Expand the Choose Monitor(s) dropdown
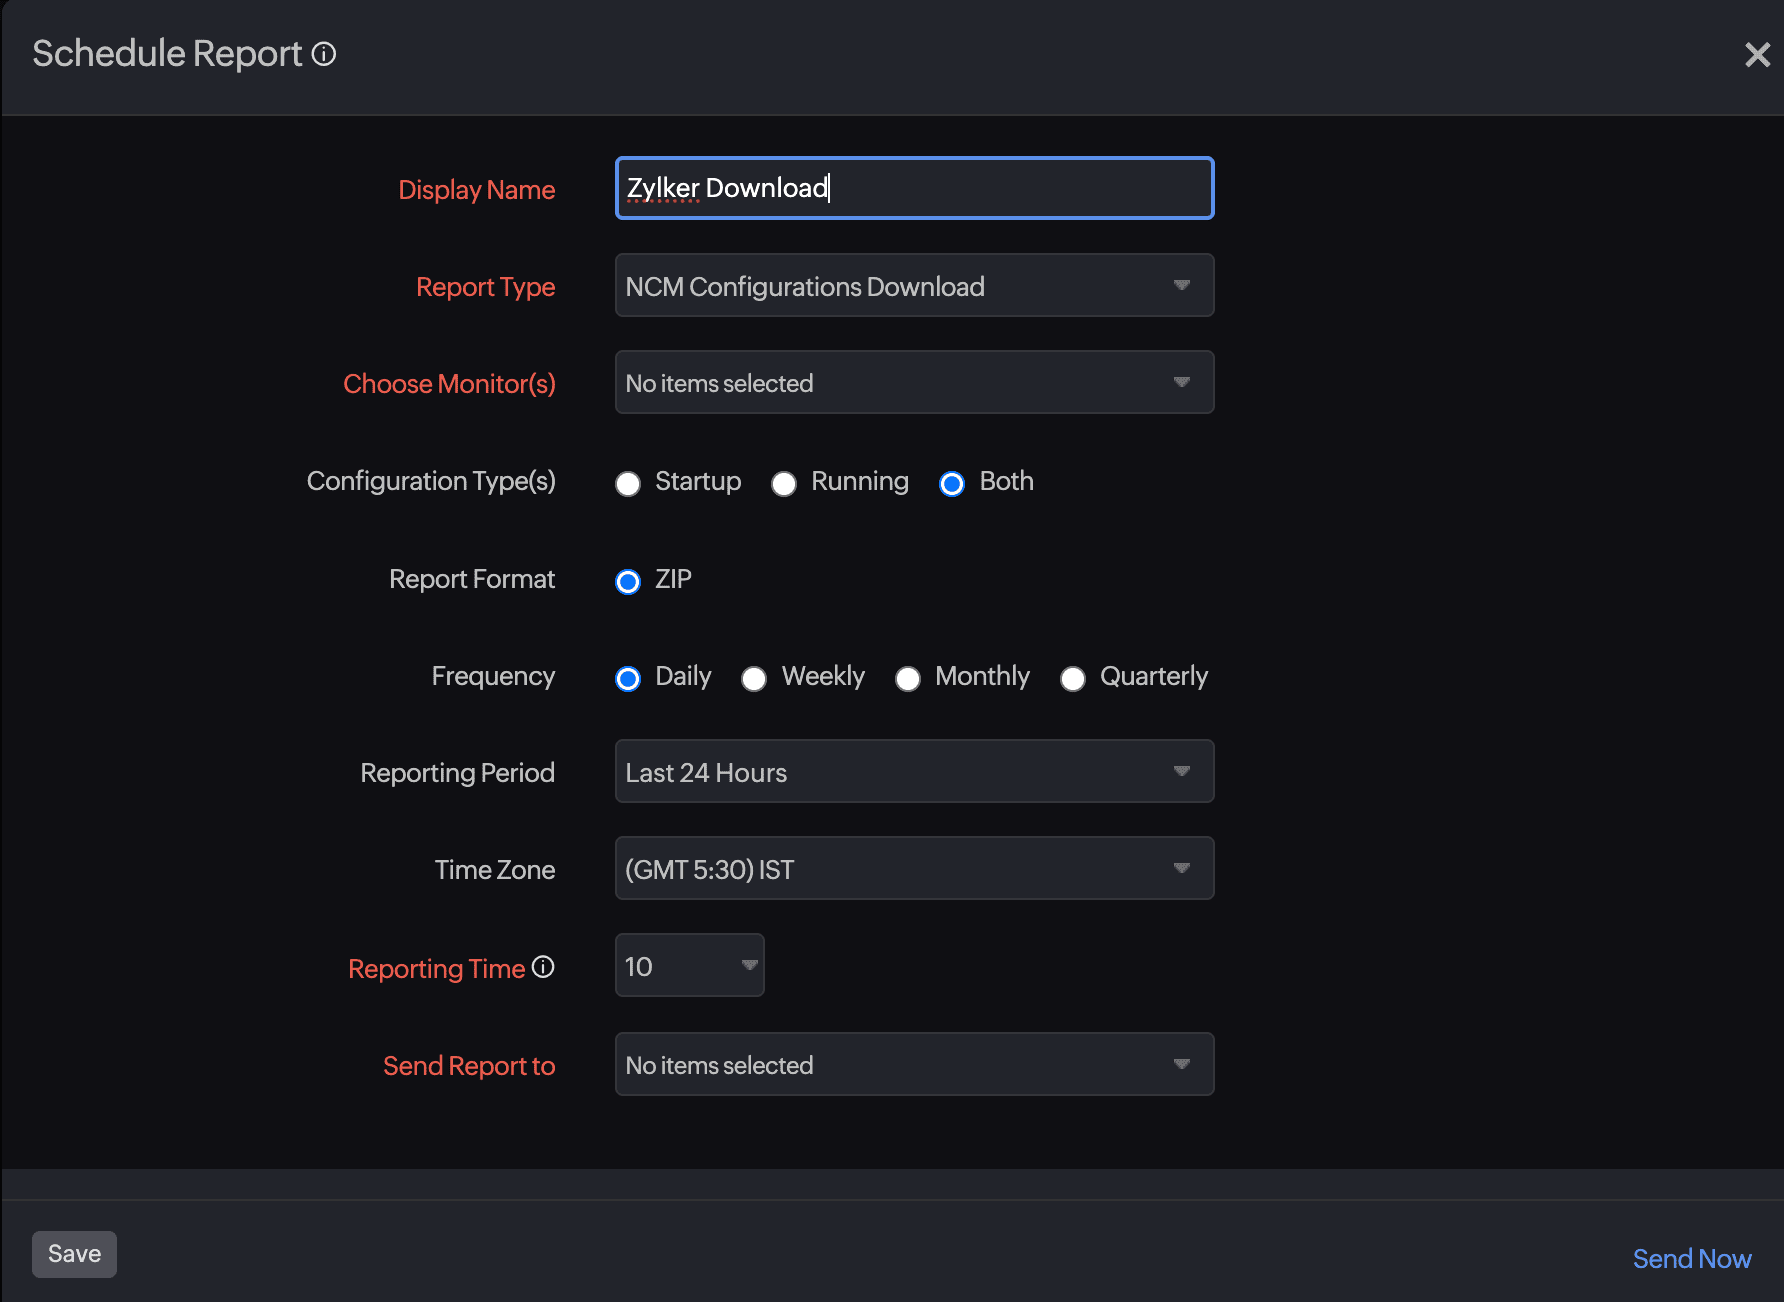 tap(914, 383)
